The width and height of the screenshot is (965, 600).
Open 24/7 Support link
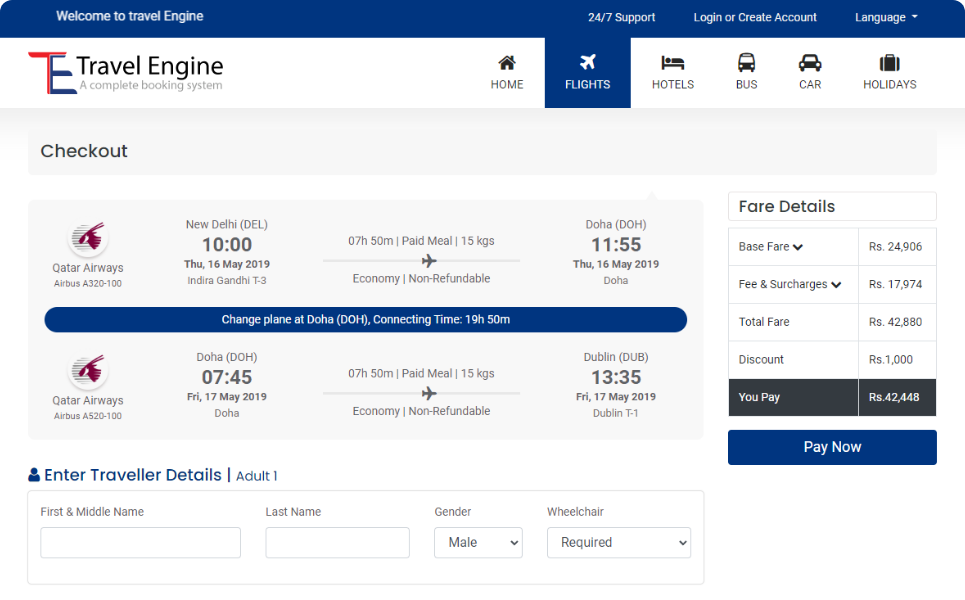(621, 17)
